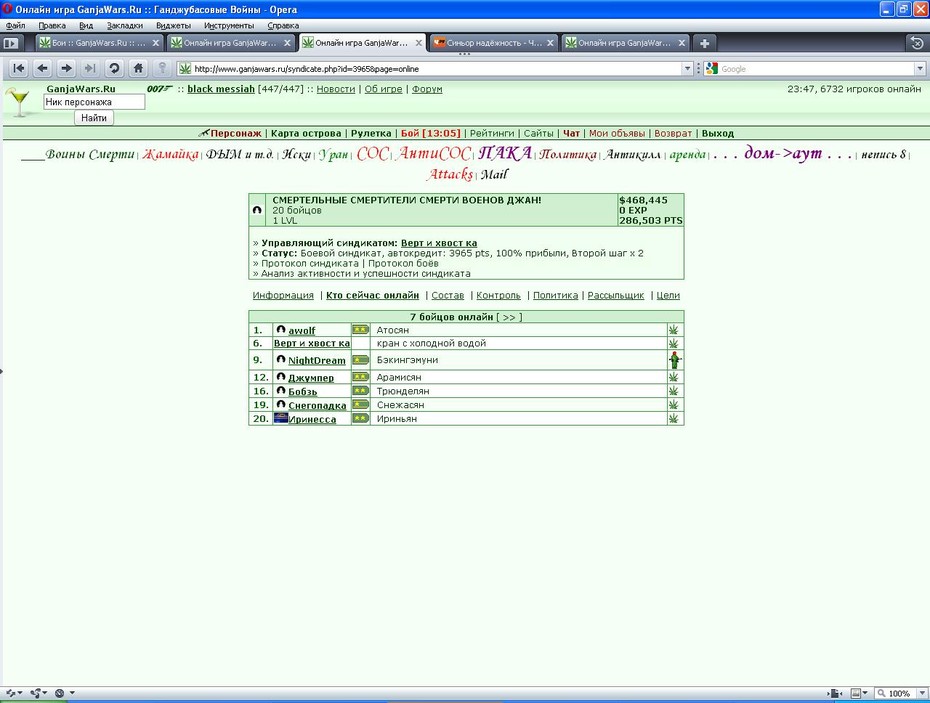Open the Файл menu
This screenshot has width=930, height=703.
pyautogui.click(x=15, y=26)
